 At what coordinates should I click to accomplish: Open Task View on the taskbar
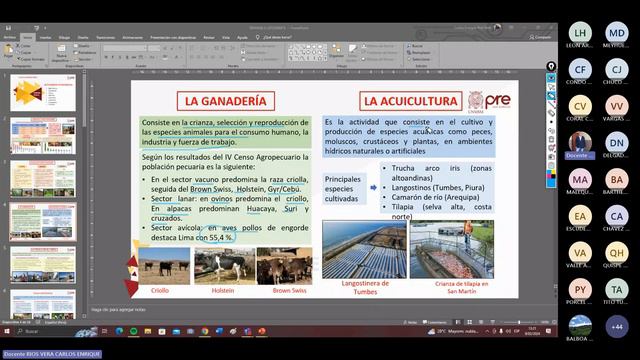pos(104,331)
